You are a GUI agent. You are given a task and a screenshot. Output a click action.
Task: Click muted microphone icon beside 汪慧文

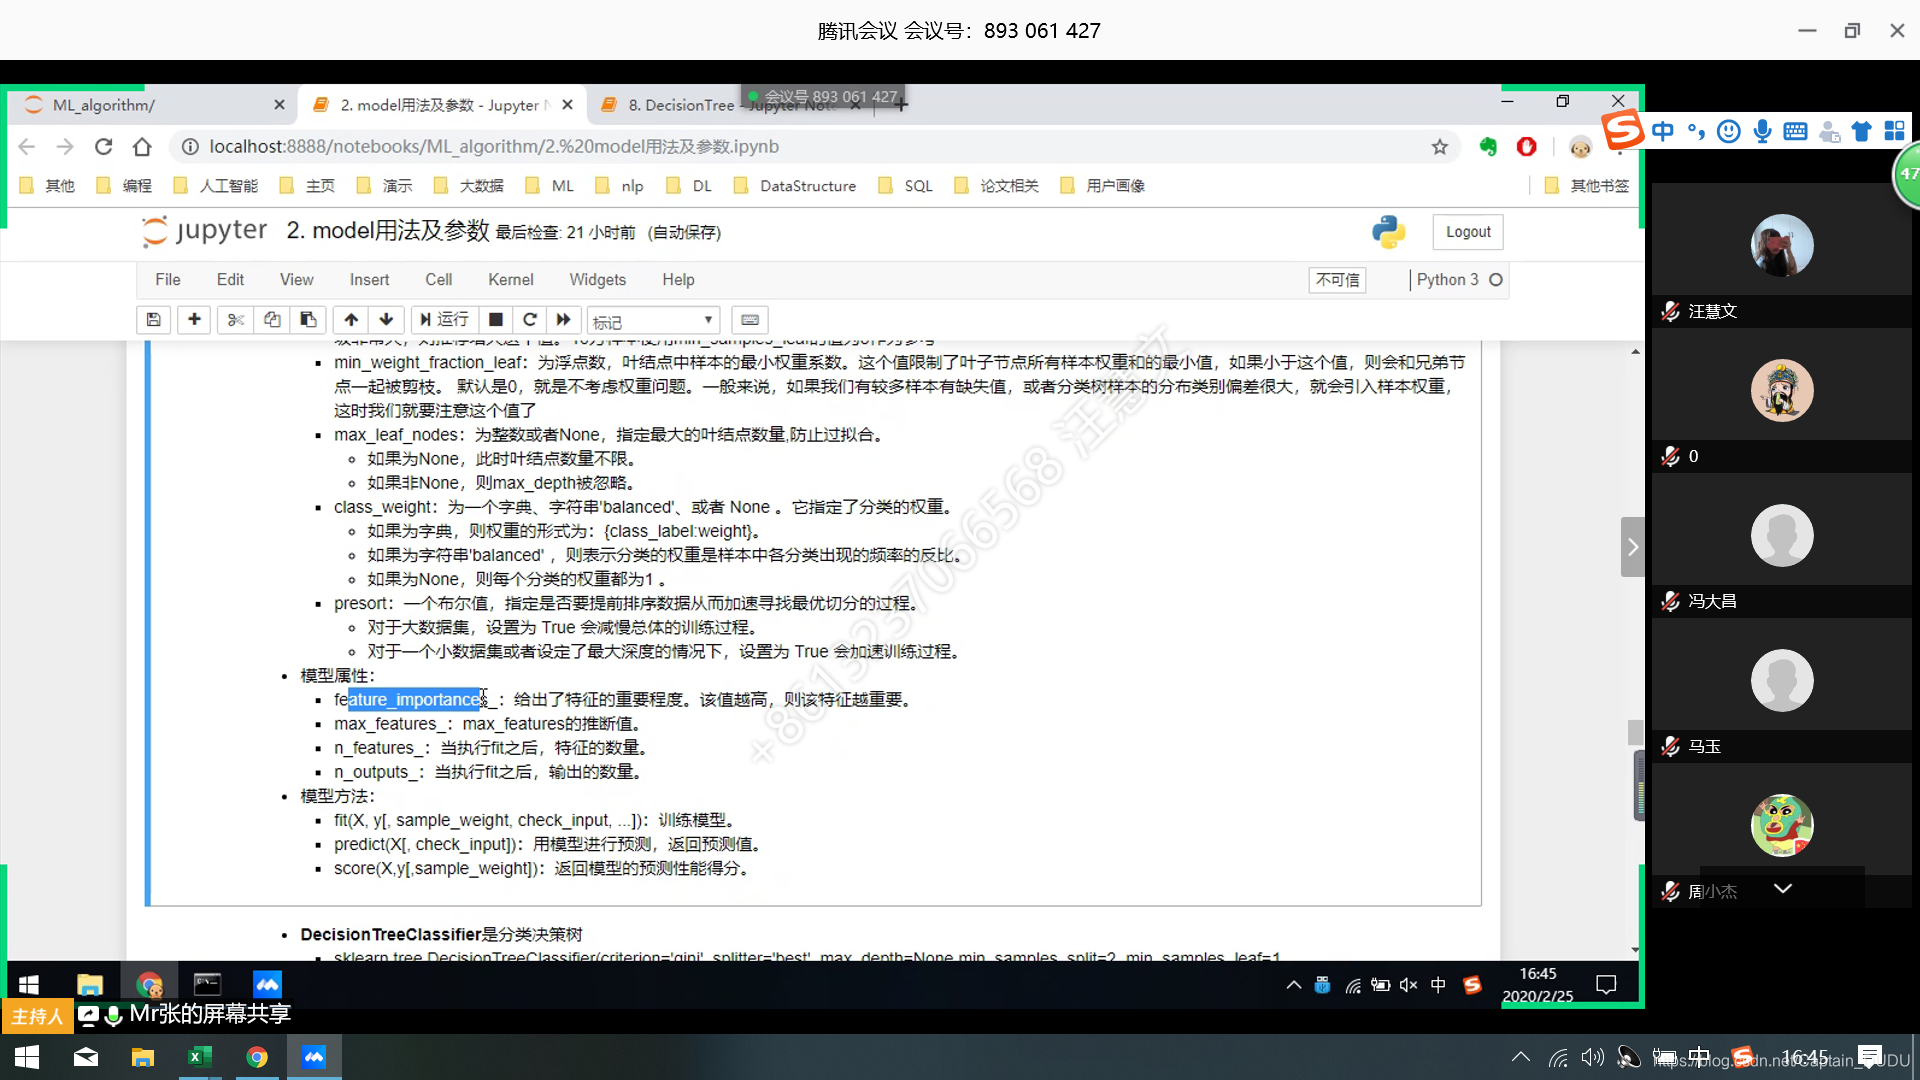[1670, 311]
